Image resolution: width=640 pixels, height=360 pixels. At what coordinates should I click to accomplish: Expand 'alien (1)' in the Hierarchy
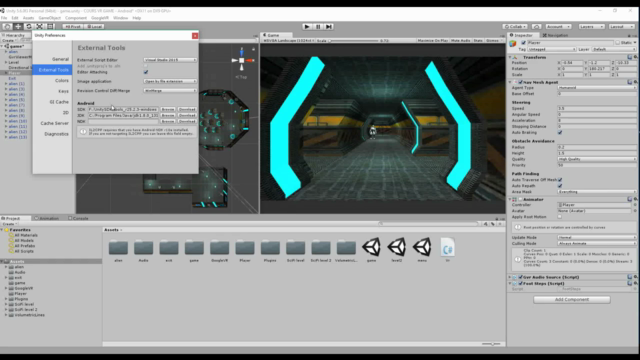click(6, 84)
